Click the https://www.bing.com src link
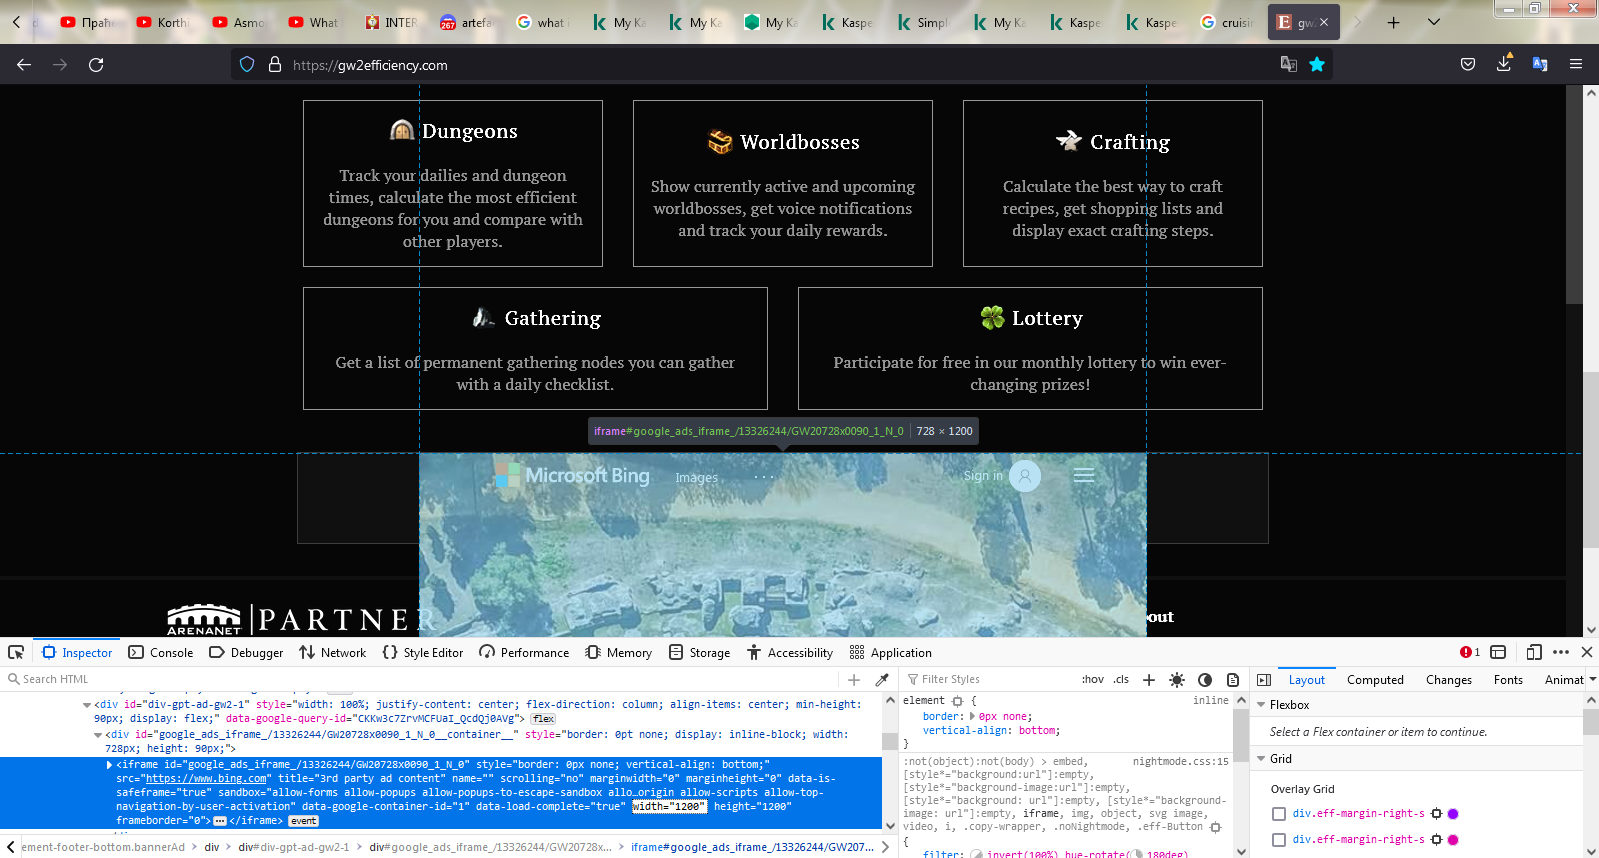Screen dimensions: 1599x858 click(206, 779)
